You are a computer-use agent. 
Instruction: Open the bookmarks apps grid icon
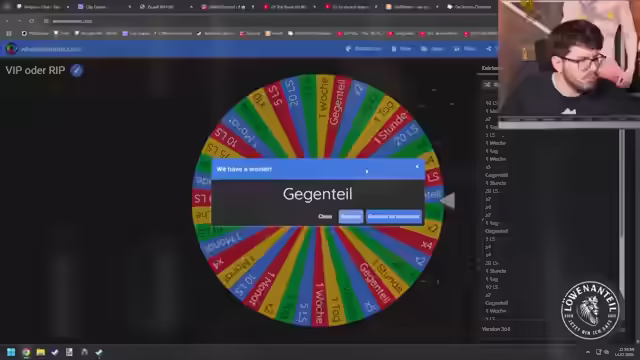pos(9,33)
